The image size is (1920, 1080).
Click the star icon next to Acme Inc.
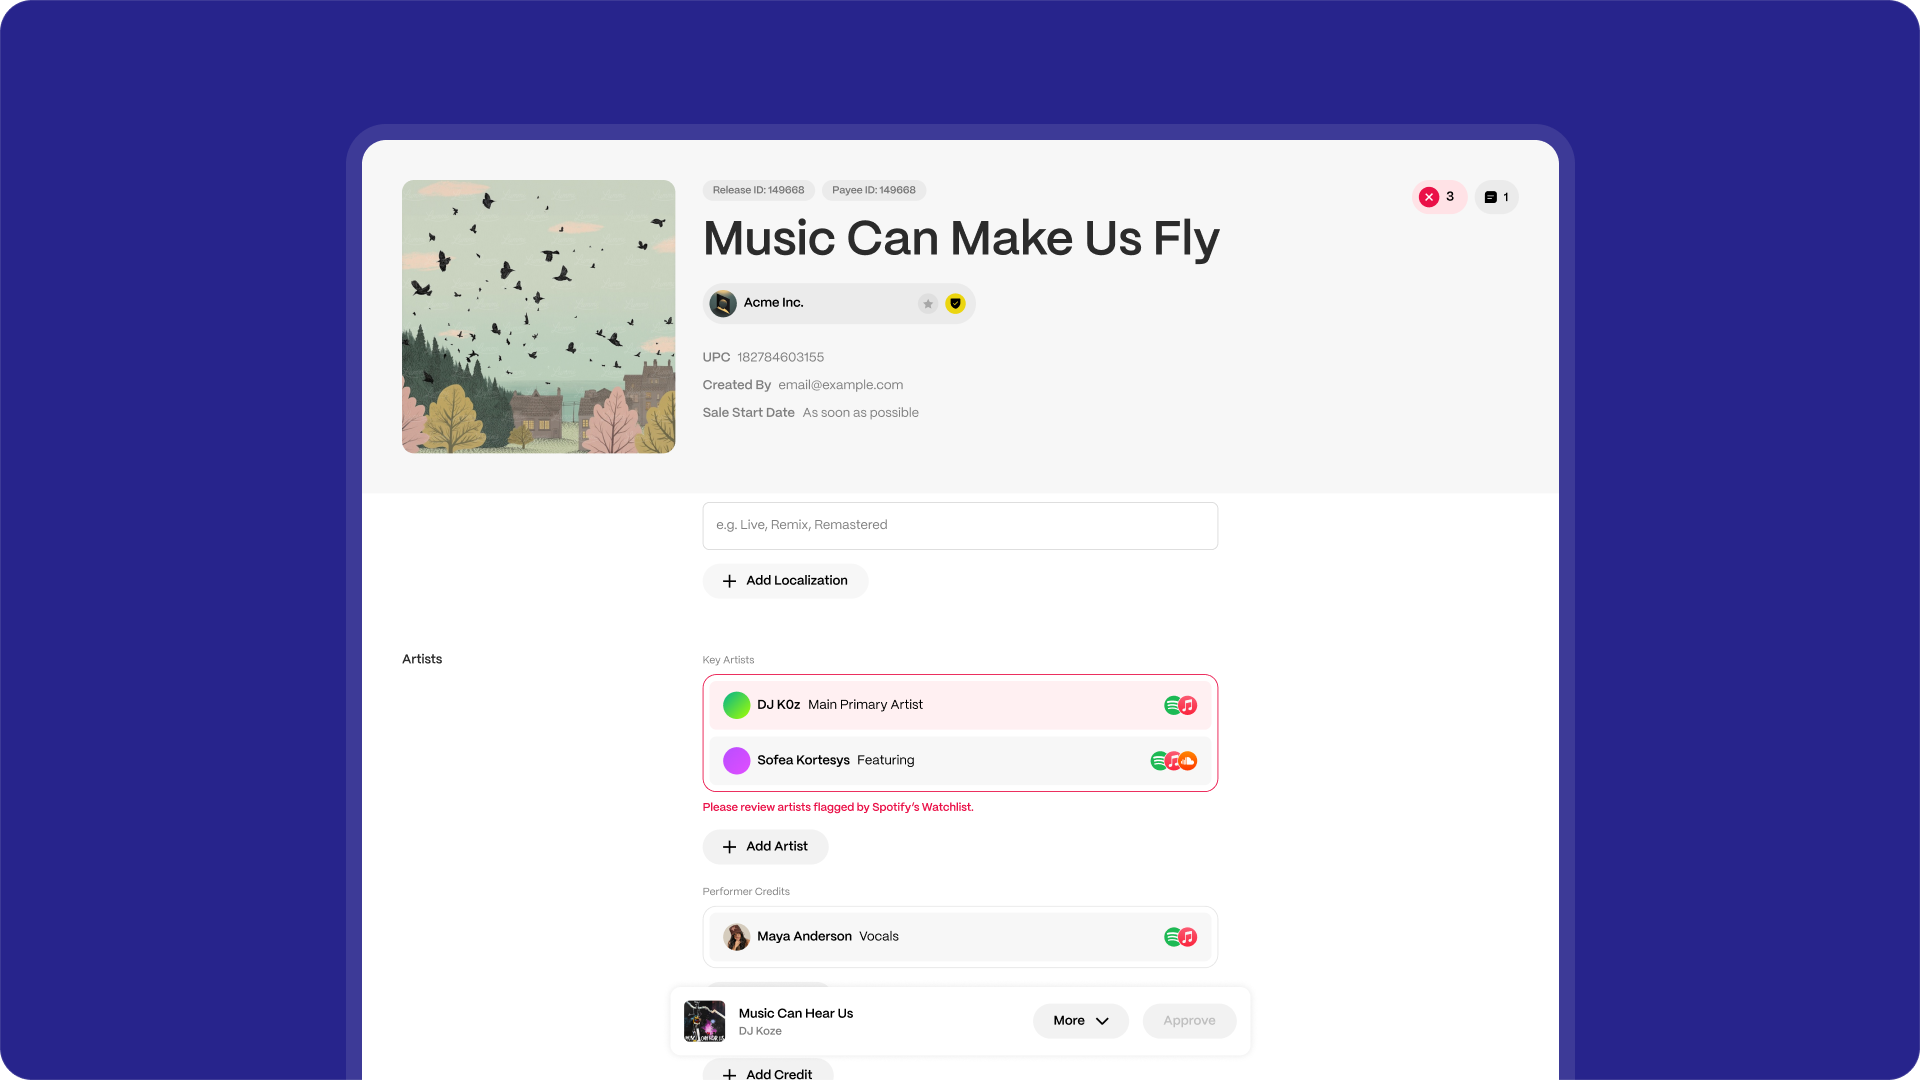coord(928,304)
